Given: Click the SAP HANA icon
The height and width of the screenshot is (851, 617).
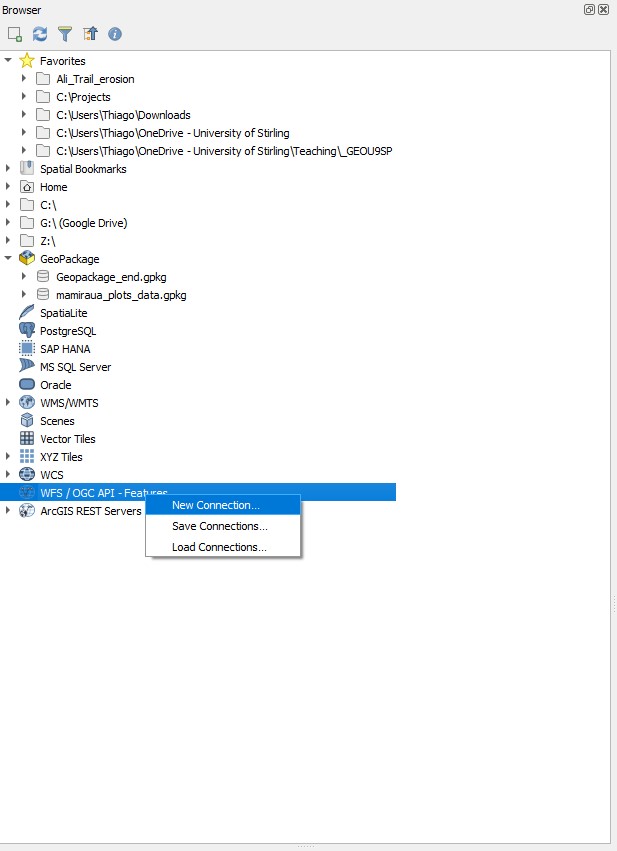Looking at the screenshot, I should pos(27,348).
